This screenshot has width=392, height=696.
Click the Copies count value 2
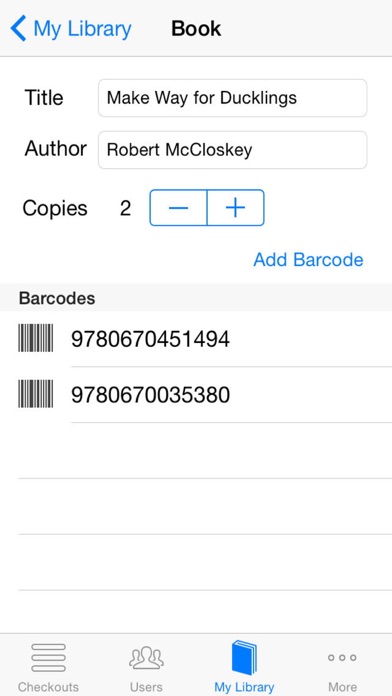(126, 208)
